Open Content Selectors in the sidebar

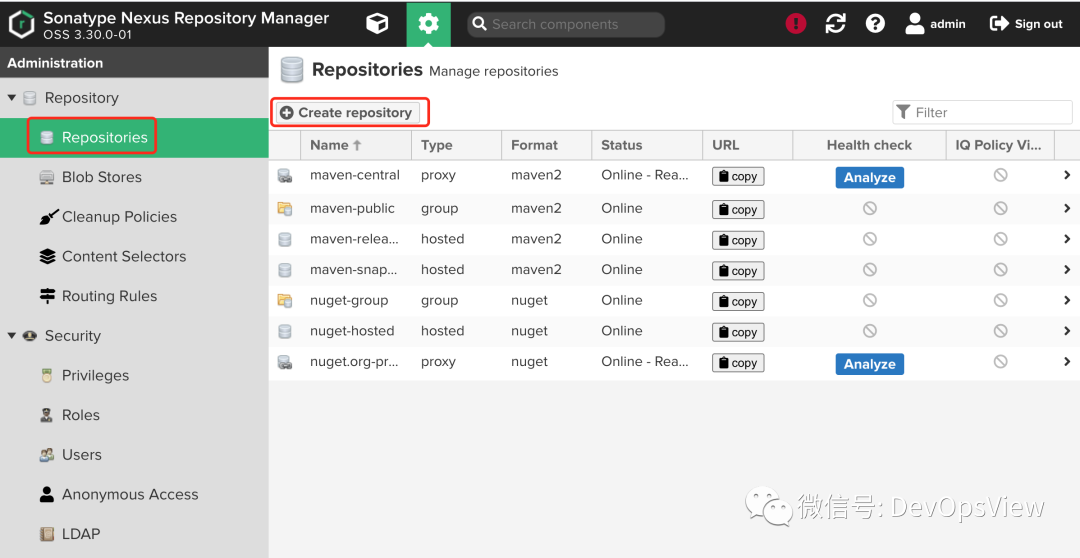click(x=134, y=256)
